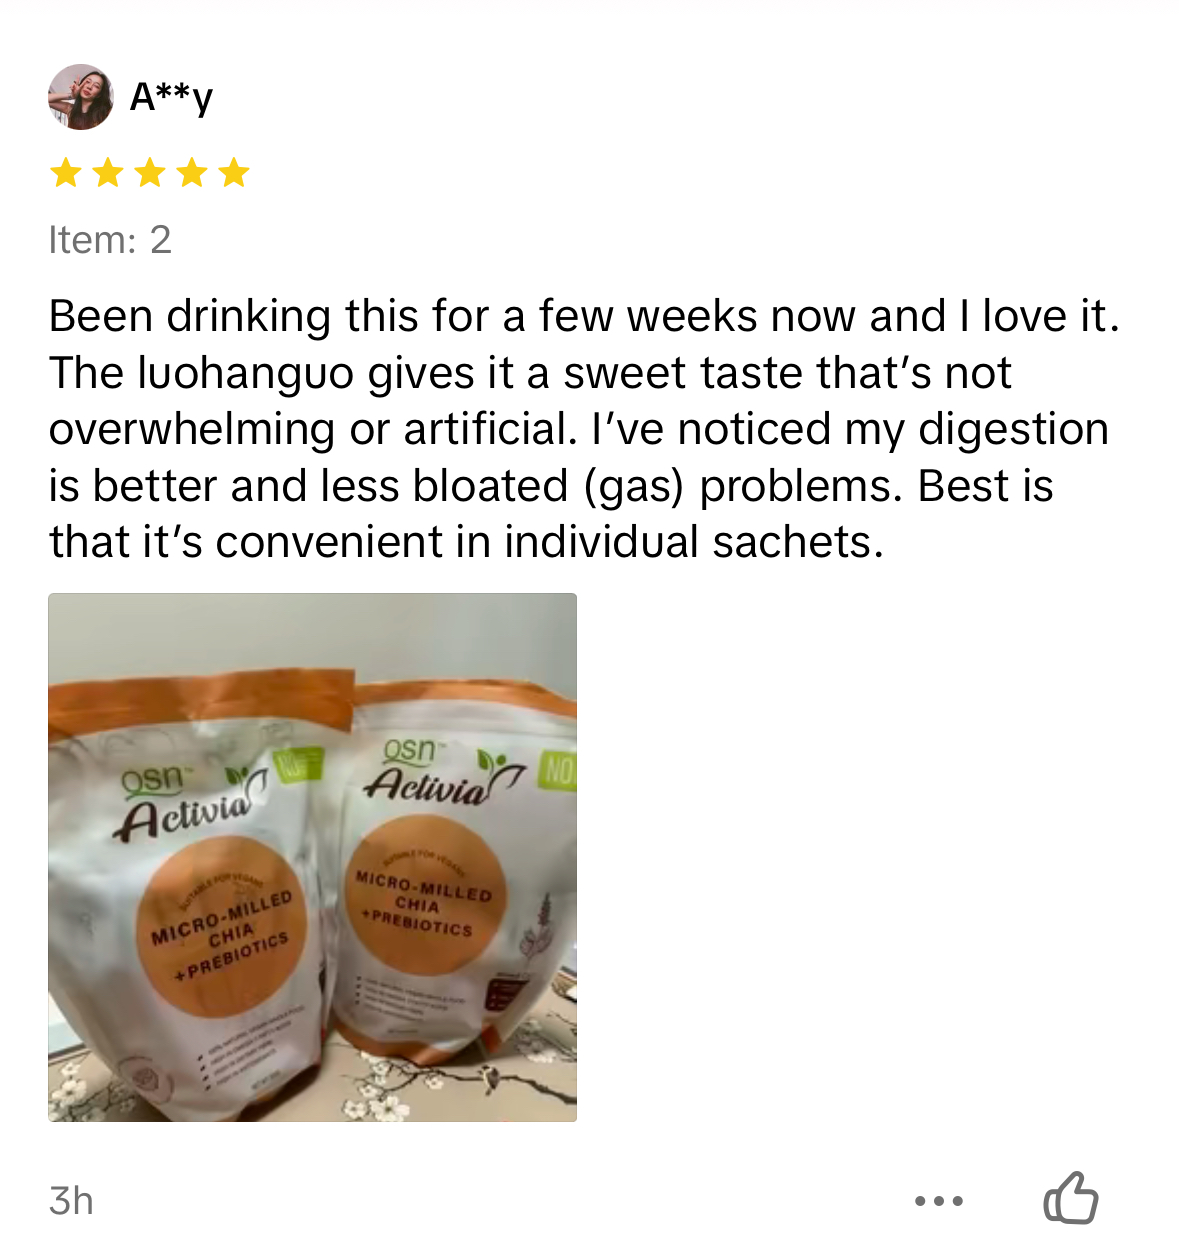Open the attached product review photo
The image size is (1179, 1259).
click(x=312, y=857)
